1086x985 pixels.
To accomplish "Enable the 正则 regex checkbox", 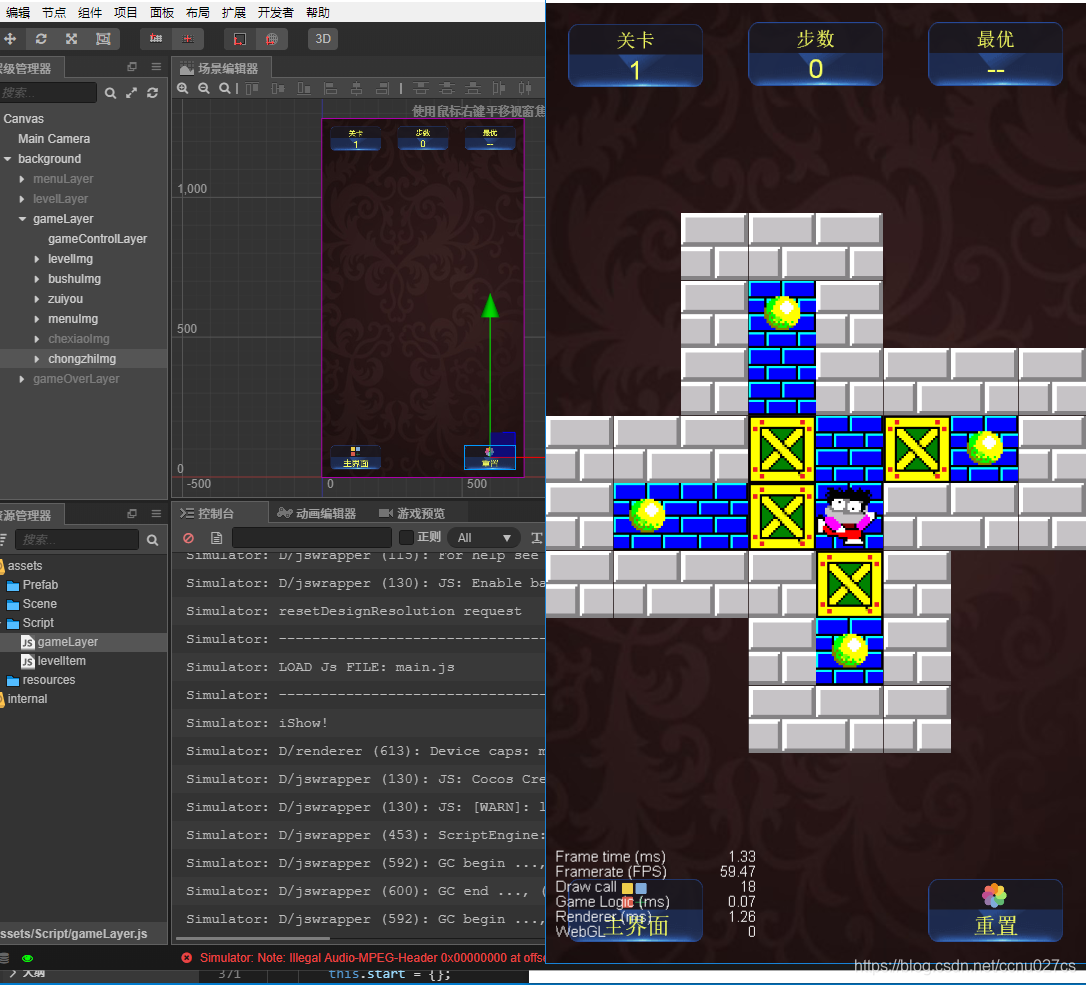I will tap(407, 538).
